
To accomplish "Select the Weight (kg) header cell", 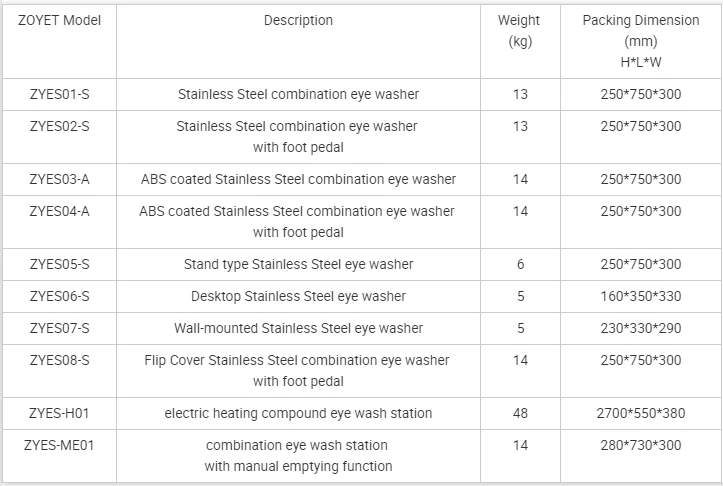I will point(519,30).
